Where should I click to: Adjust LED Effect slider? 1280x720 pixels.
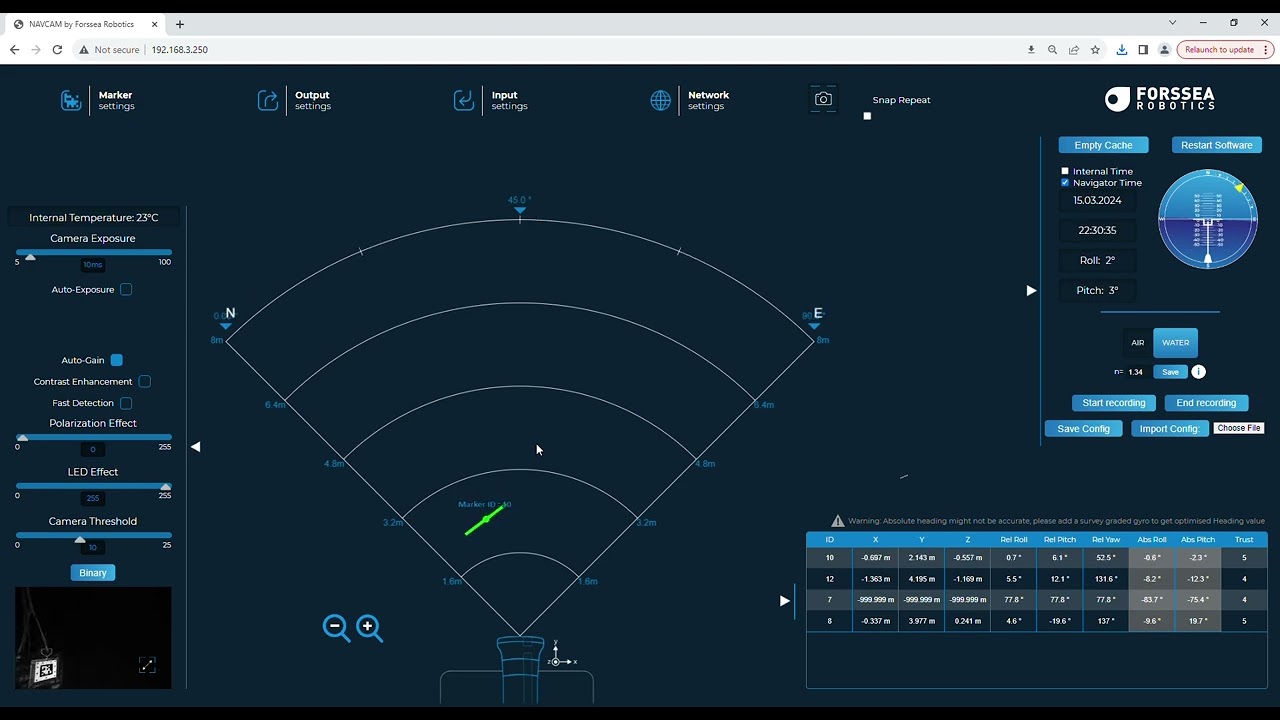pyautogui.click(x=93, y=487)
